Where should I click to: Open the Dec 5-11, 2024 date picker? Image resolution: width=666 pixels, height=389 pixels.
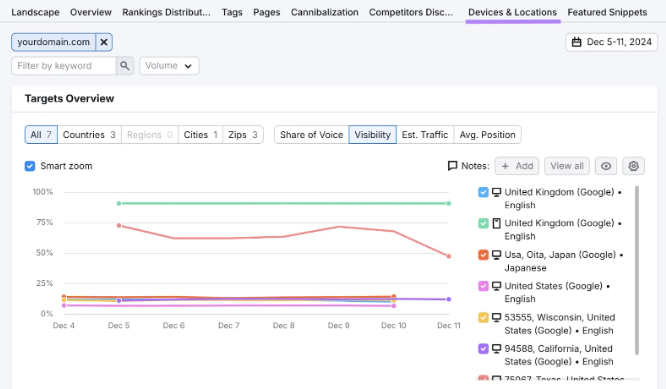point(612,42)
